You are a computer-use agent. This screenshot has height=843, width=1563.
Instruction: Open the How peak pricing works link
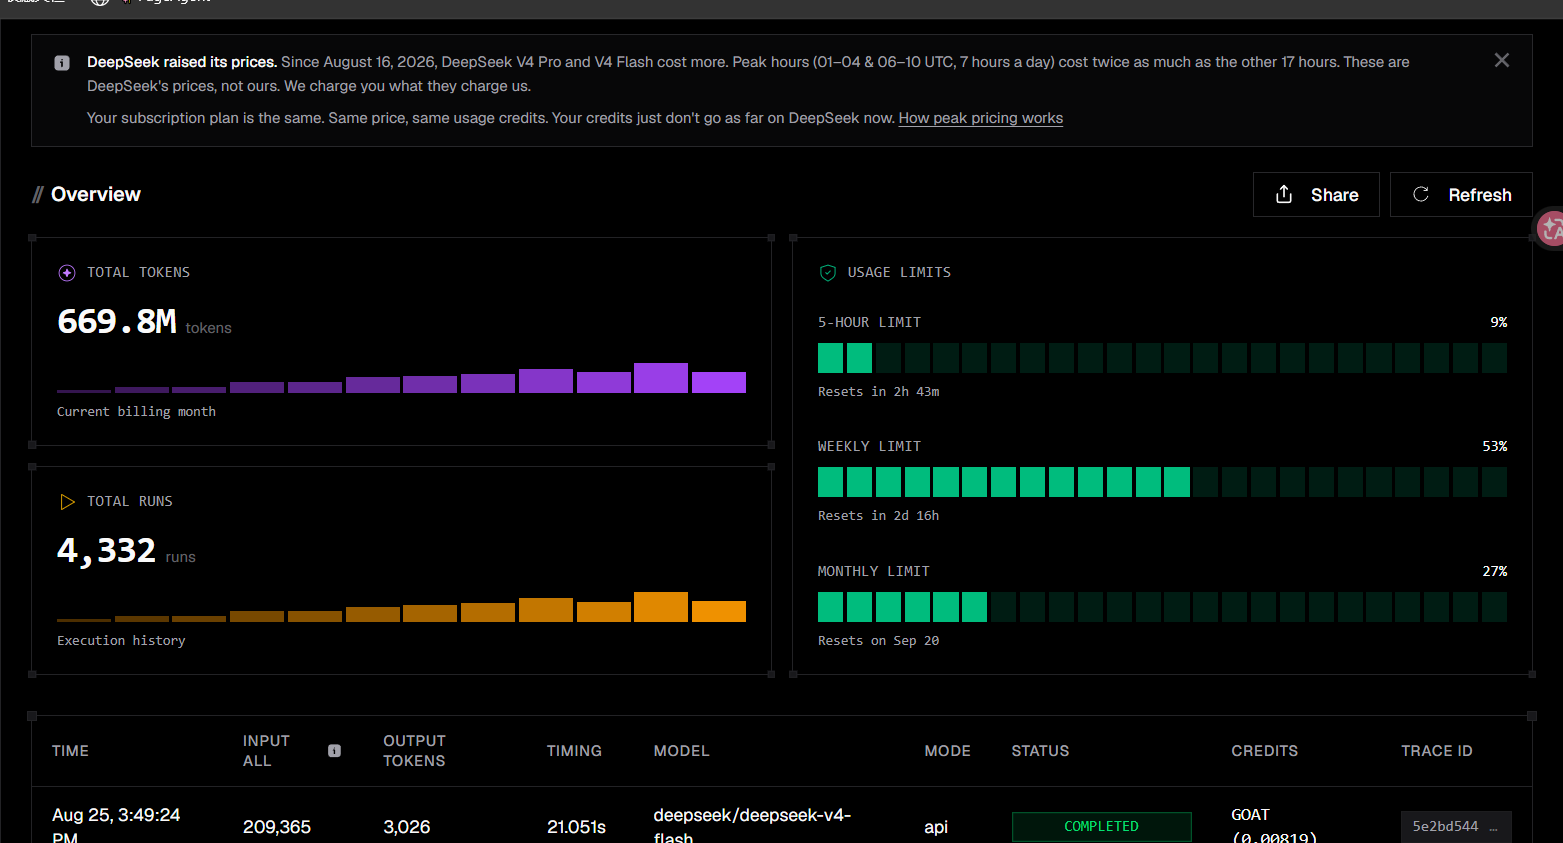(x=980, y=118)
